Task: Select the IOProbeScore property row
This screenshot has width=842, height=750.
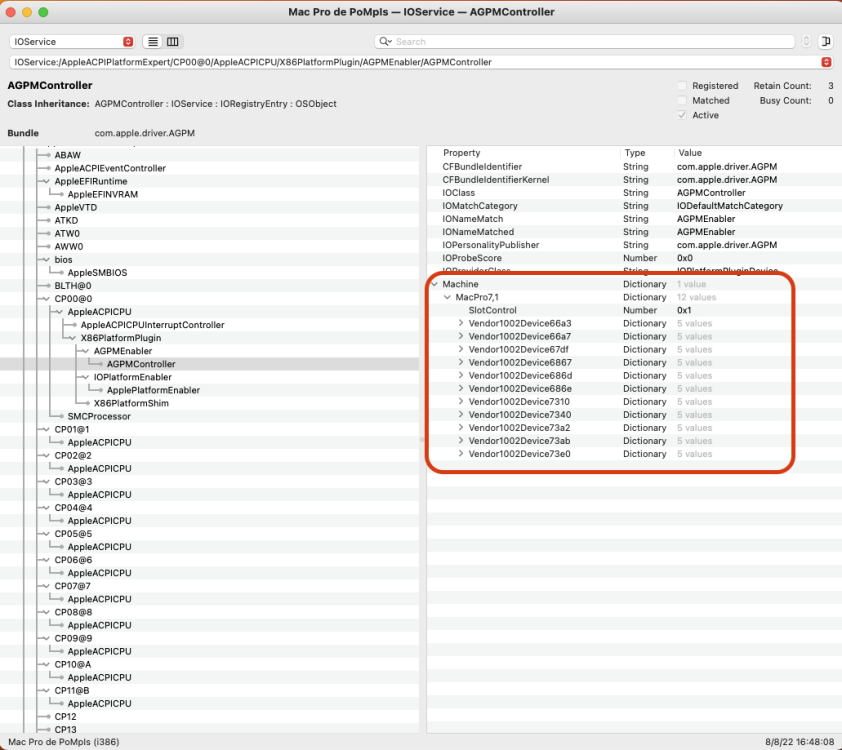Action: (635, 258)
